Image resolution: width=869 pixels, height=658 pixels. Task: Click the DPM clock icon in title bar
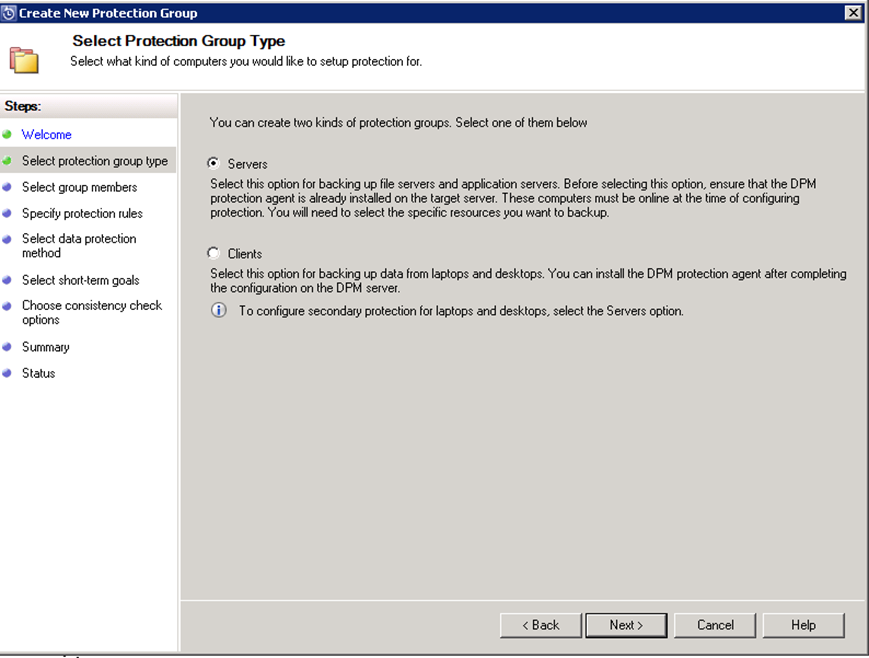tap(9, 13)
